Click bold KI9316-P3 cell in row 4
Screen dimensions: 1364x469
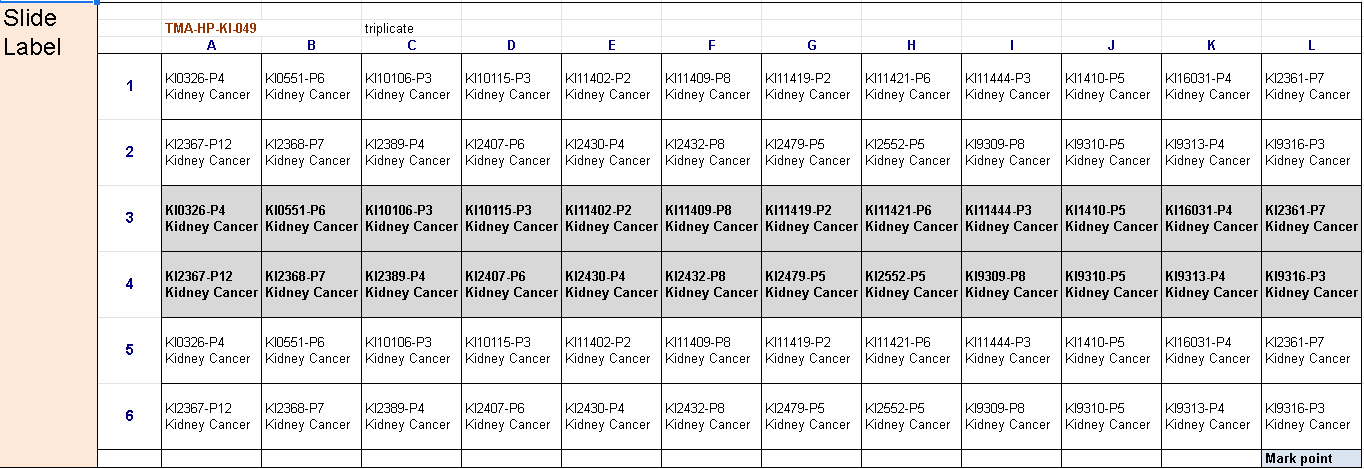(1311, 284)
